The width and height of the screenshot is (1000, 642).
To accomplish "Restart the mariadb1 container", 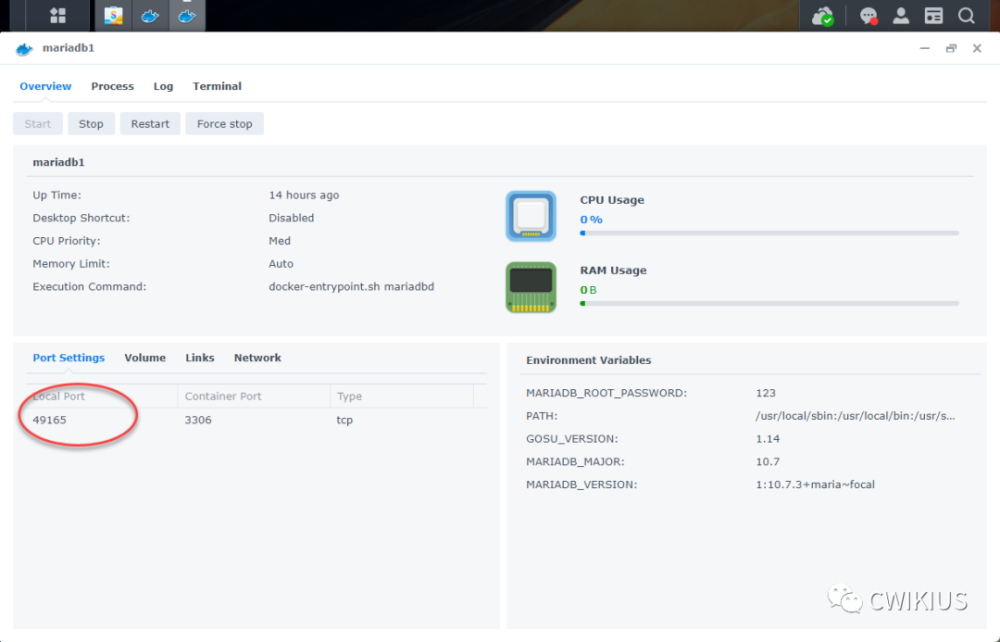I will [x=150, y=124].
